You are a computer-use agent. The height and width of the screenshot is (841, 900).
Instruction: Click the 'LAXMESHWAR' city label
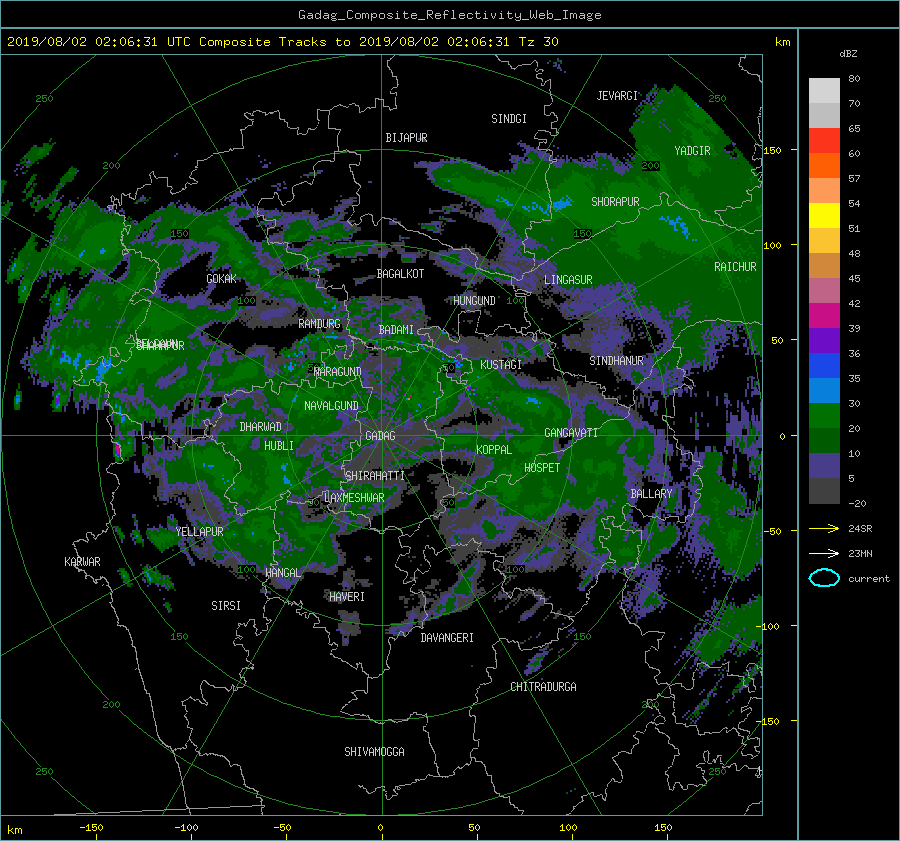354,498
